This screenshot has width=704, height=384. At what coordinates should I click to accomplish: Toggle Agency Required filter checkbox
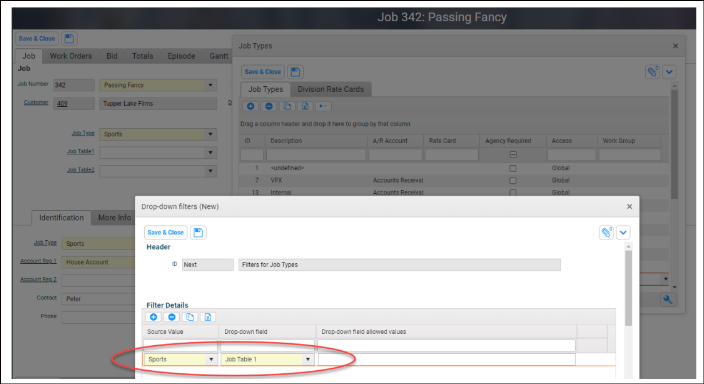click(x=513, y=154)
